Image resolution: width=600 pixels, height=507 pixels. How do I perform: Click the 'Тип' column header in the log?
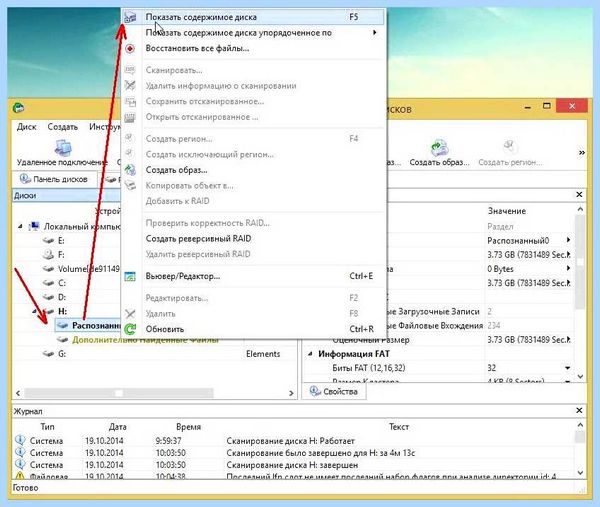pos(47,427)
